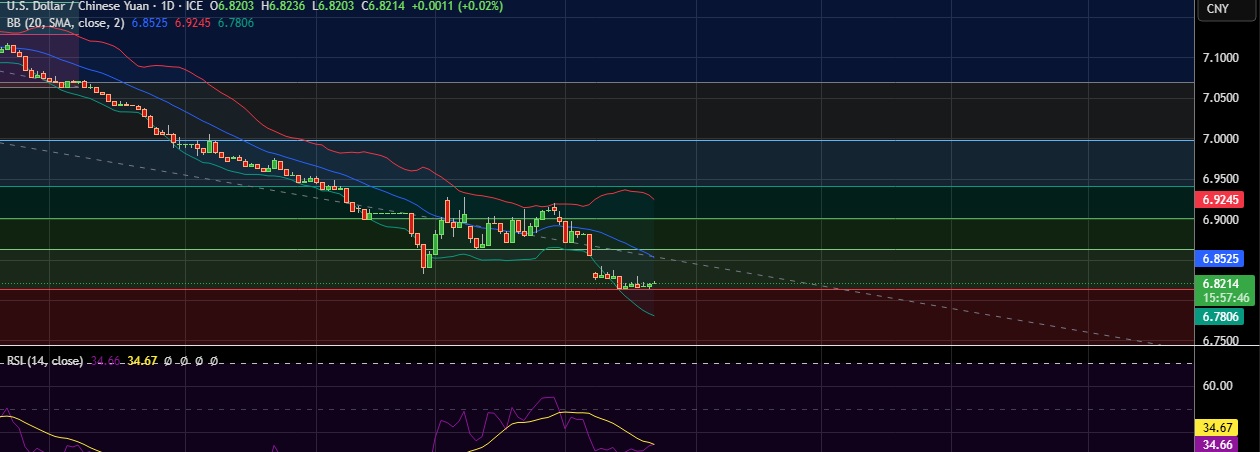Image resolution: width=1260 pixels, height=452 pixels.
Task: Select the RSI (14, close) indicator legend
Action: click(x=45, y=361)
